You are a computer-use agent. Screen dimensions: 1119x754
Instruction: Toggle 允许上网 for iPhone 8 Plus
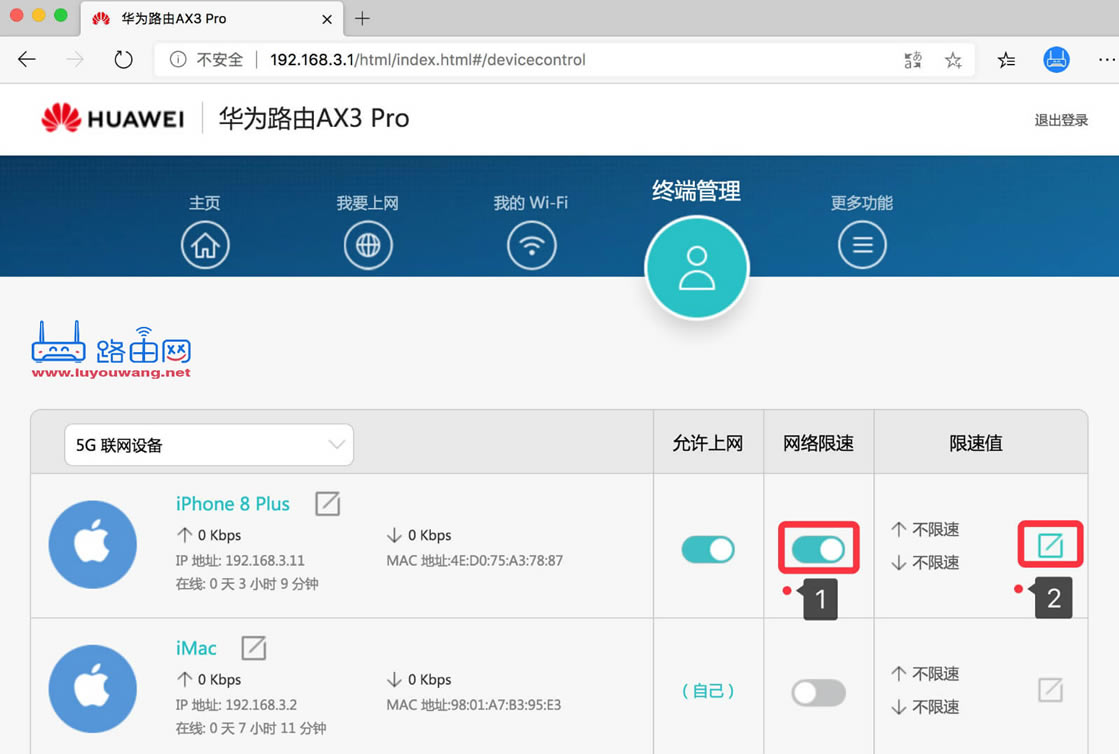coord(708,548)
